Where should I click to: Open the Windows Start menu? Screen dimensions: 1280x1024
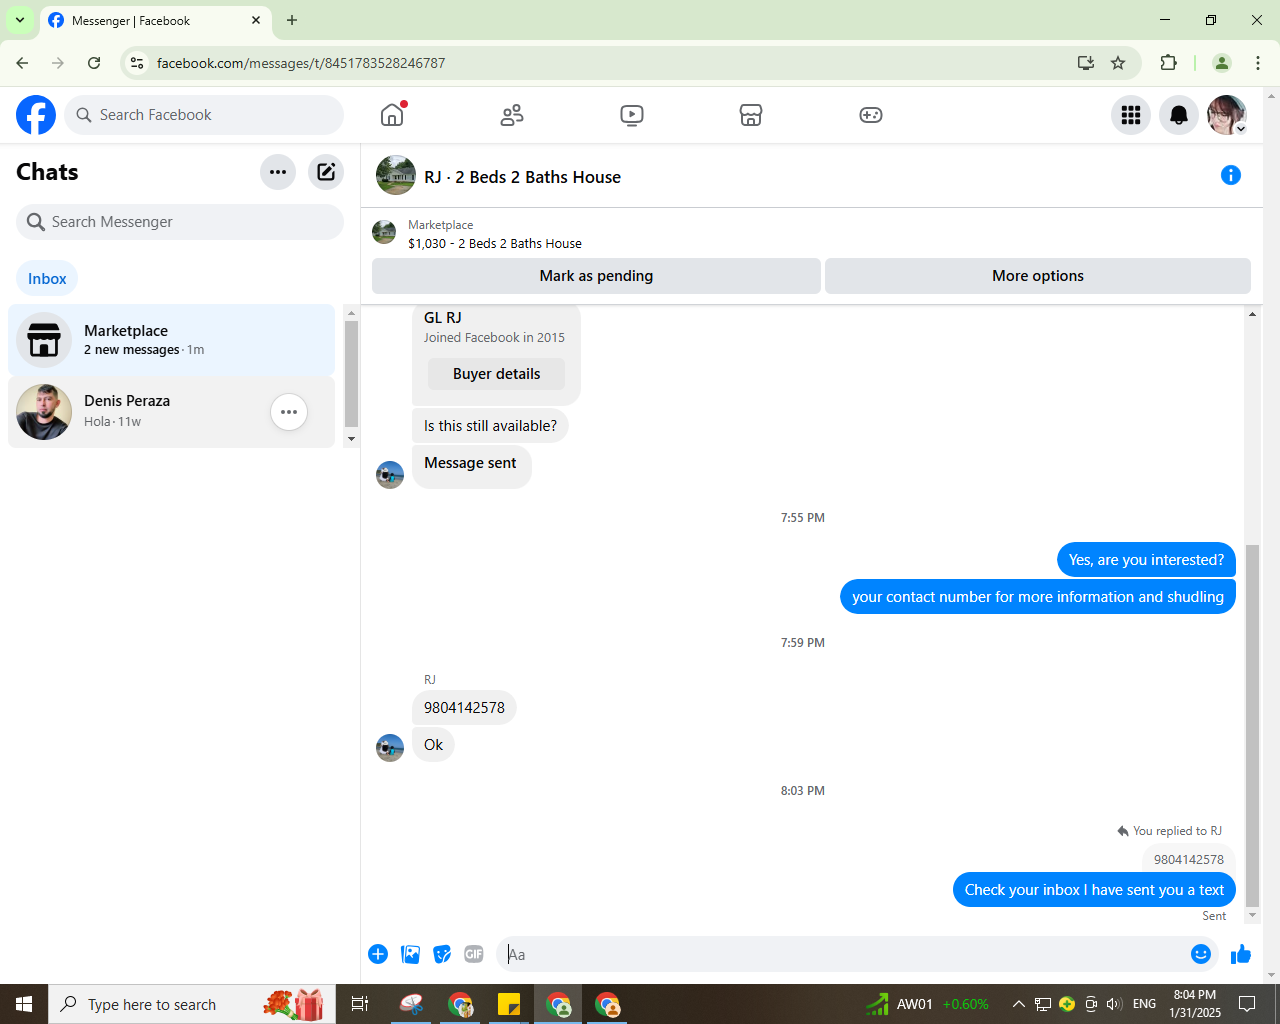click(24, 1004)
